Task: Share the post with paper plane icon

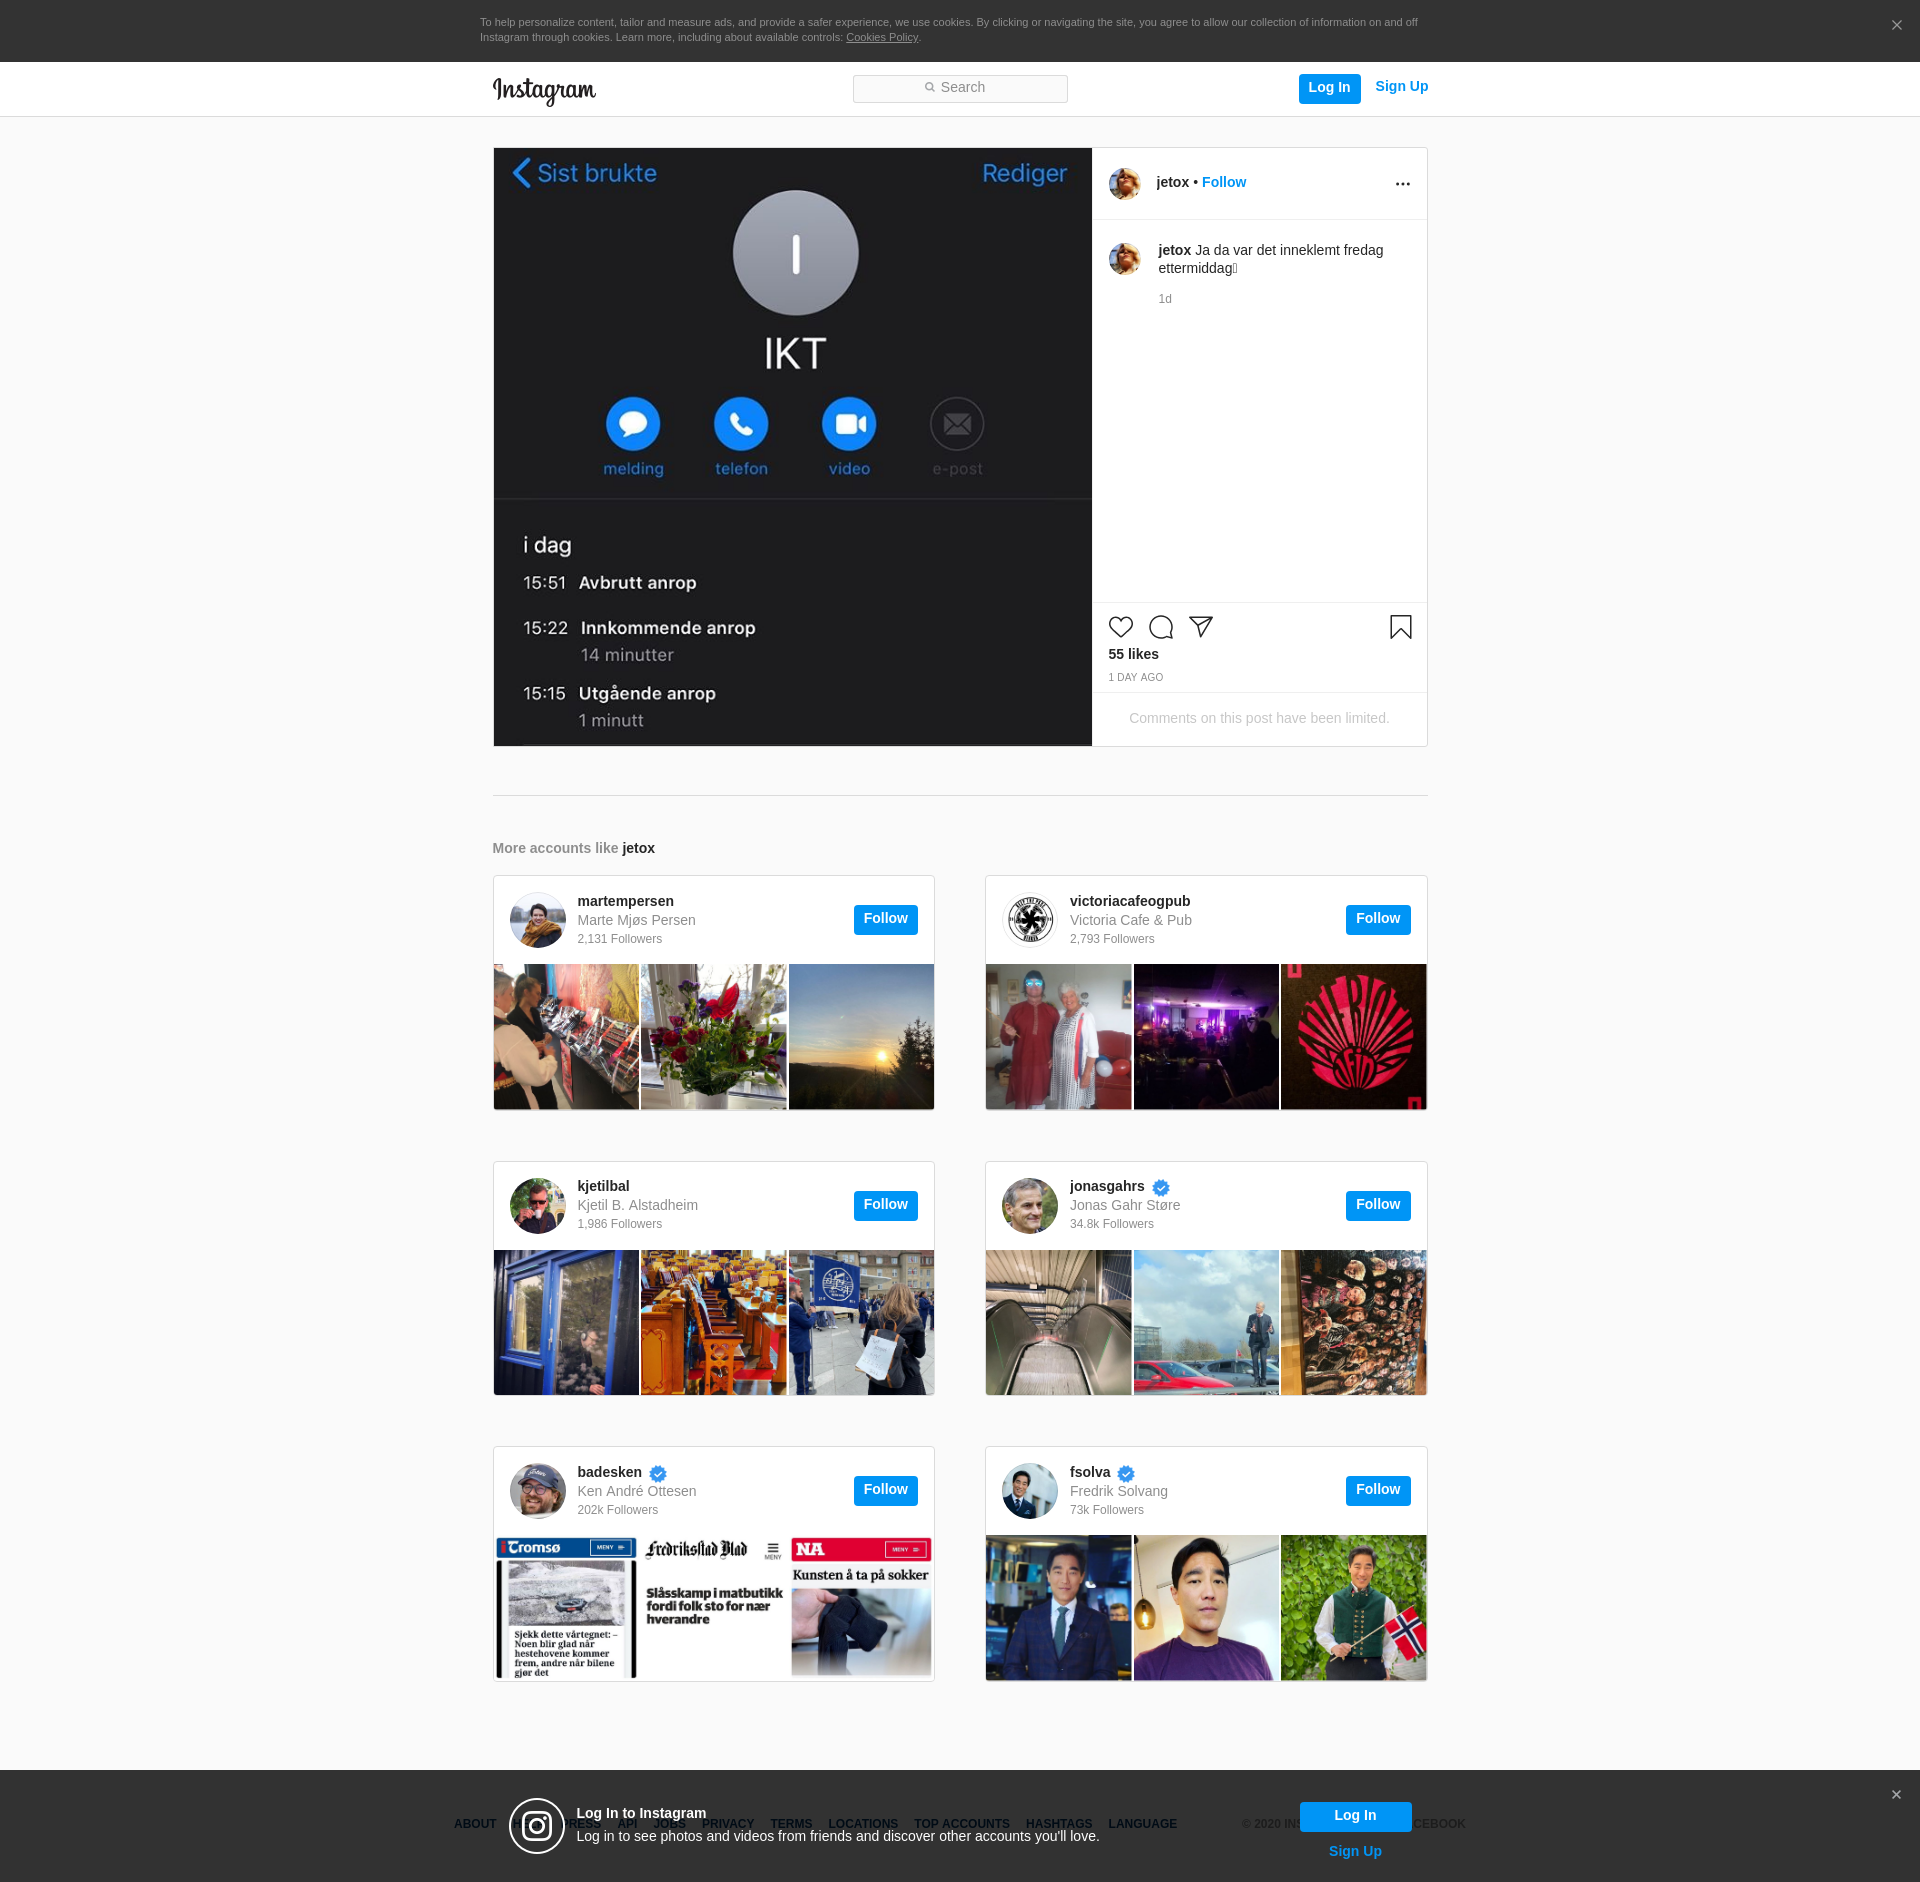Action: point(1201,627)
